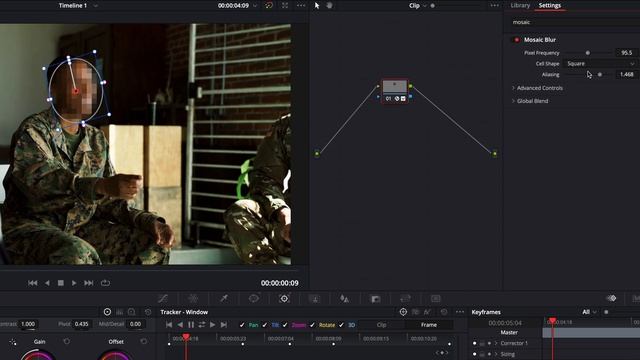Toggle the Mosaic Blur enable switch

(517, 40)
